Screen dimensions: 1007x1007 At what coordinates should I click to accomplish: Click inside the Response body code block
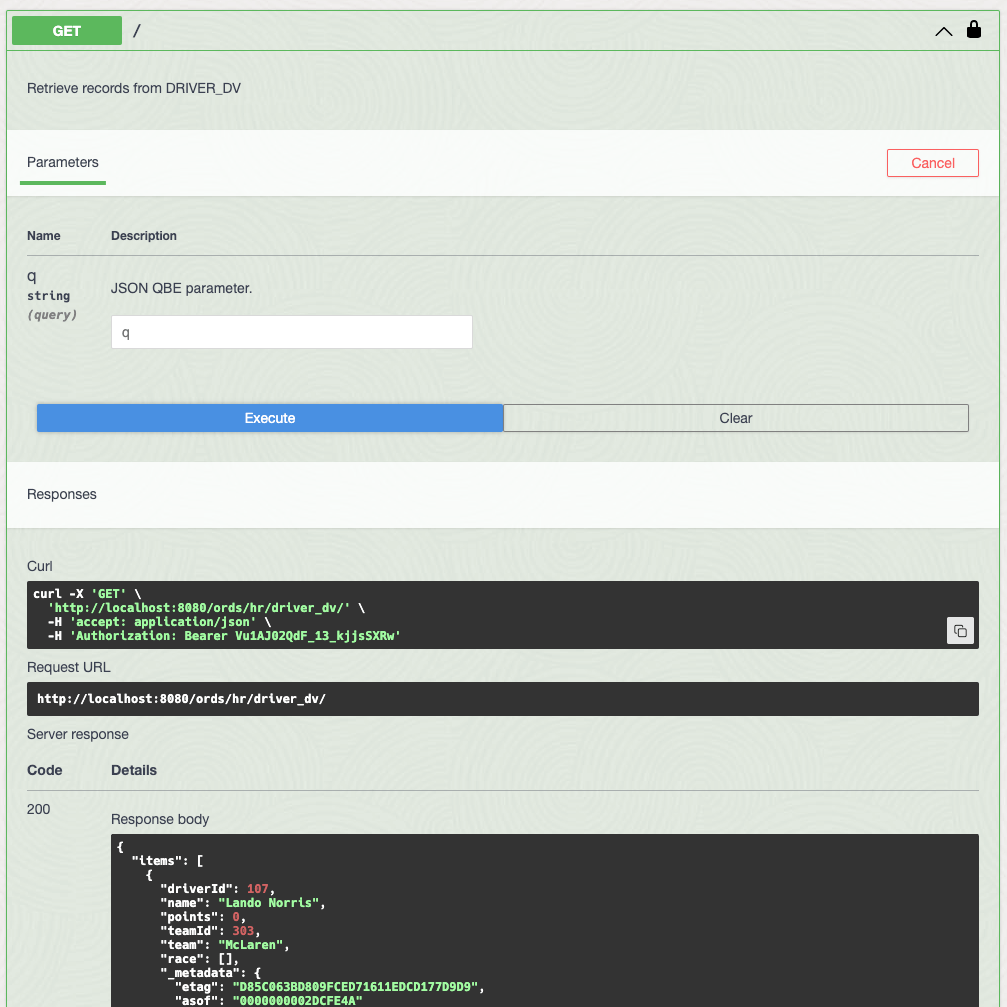click(600, 920)
